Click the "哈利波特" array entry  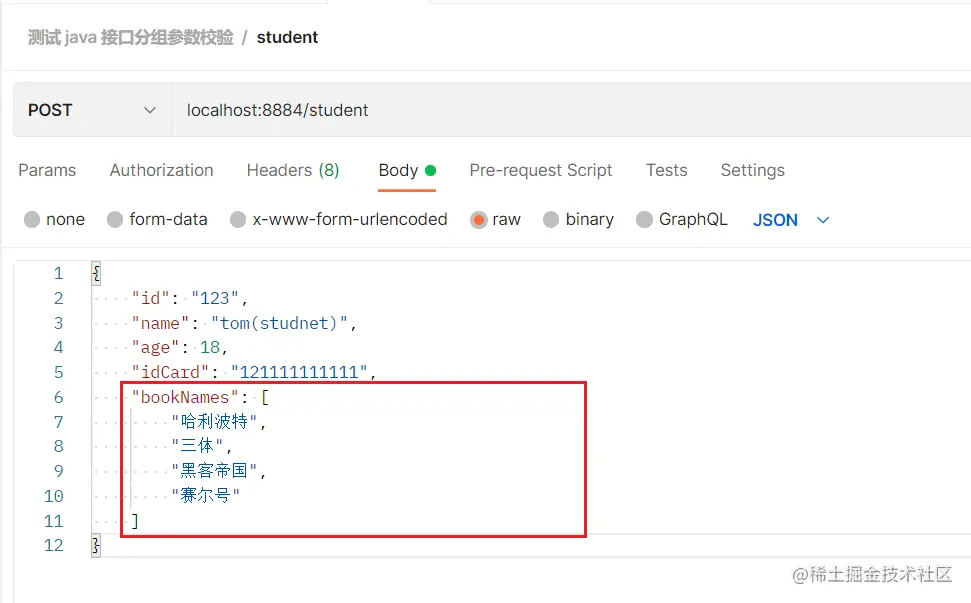click(214, 422)
